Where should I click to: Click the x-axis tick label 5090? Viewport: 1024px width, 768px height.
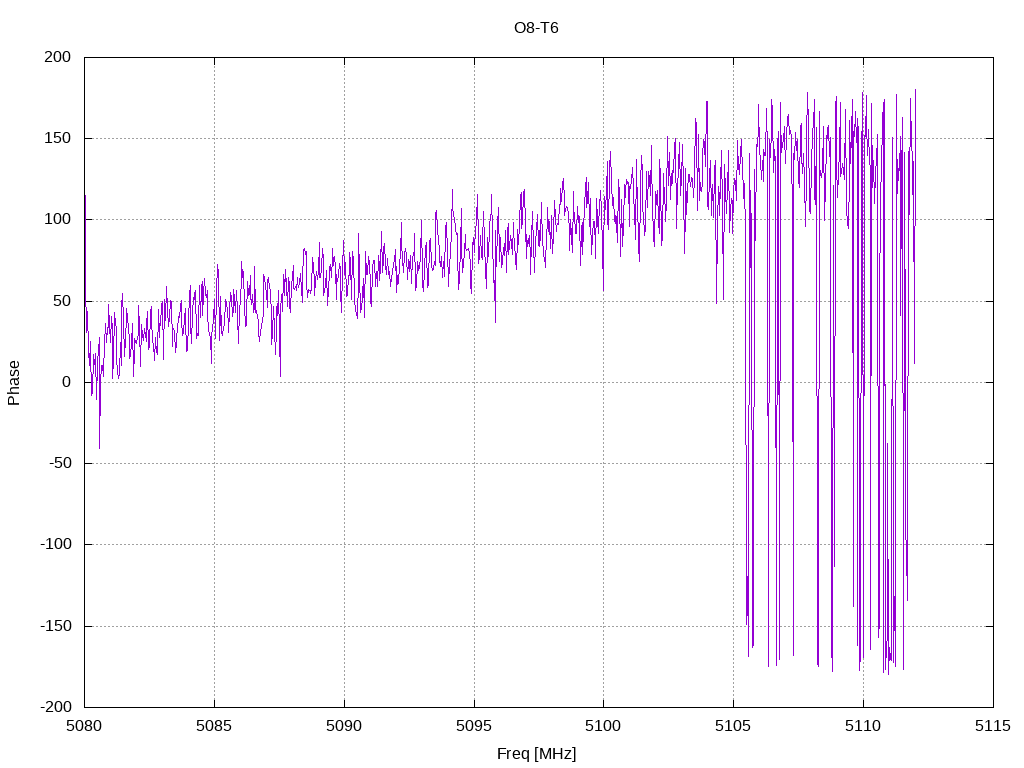click(344, 726)
